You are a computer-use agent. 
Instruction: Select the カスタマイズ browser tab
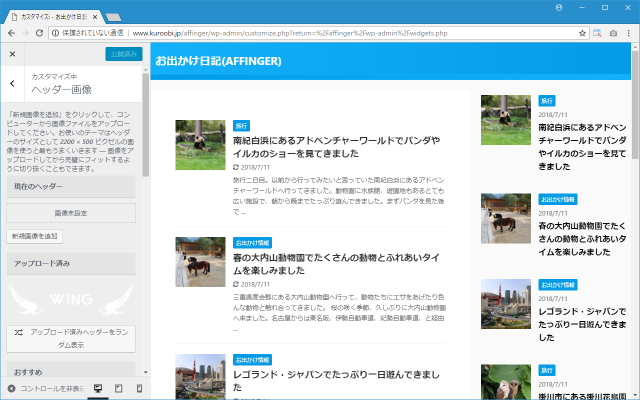(50, 10)
